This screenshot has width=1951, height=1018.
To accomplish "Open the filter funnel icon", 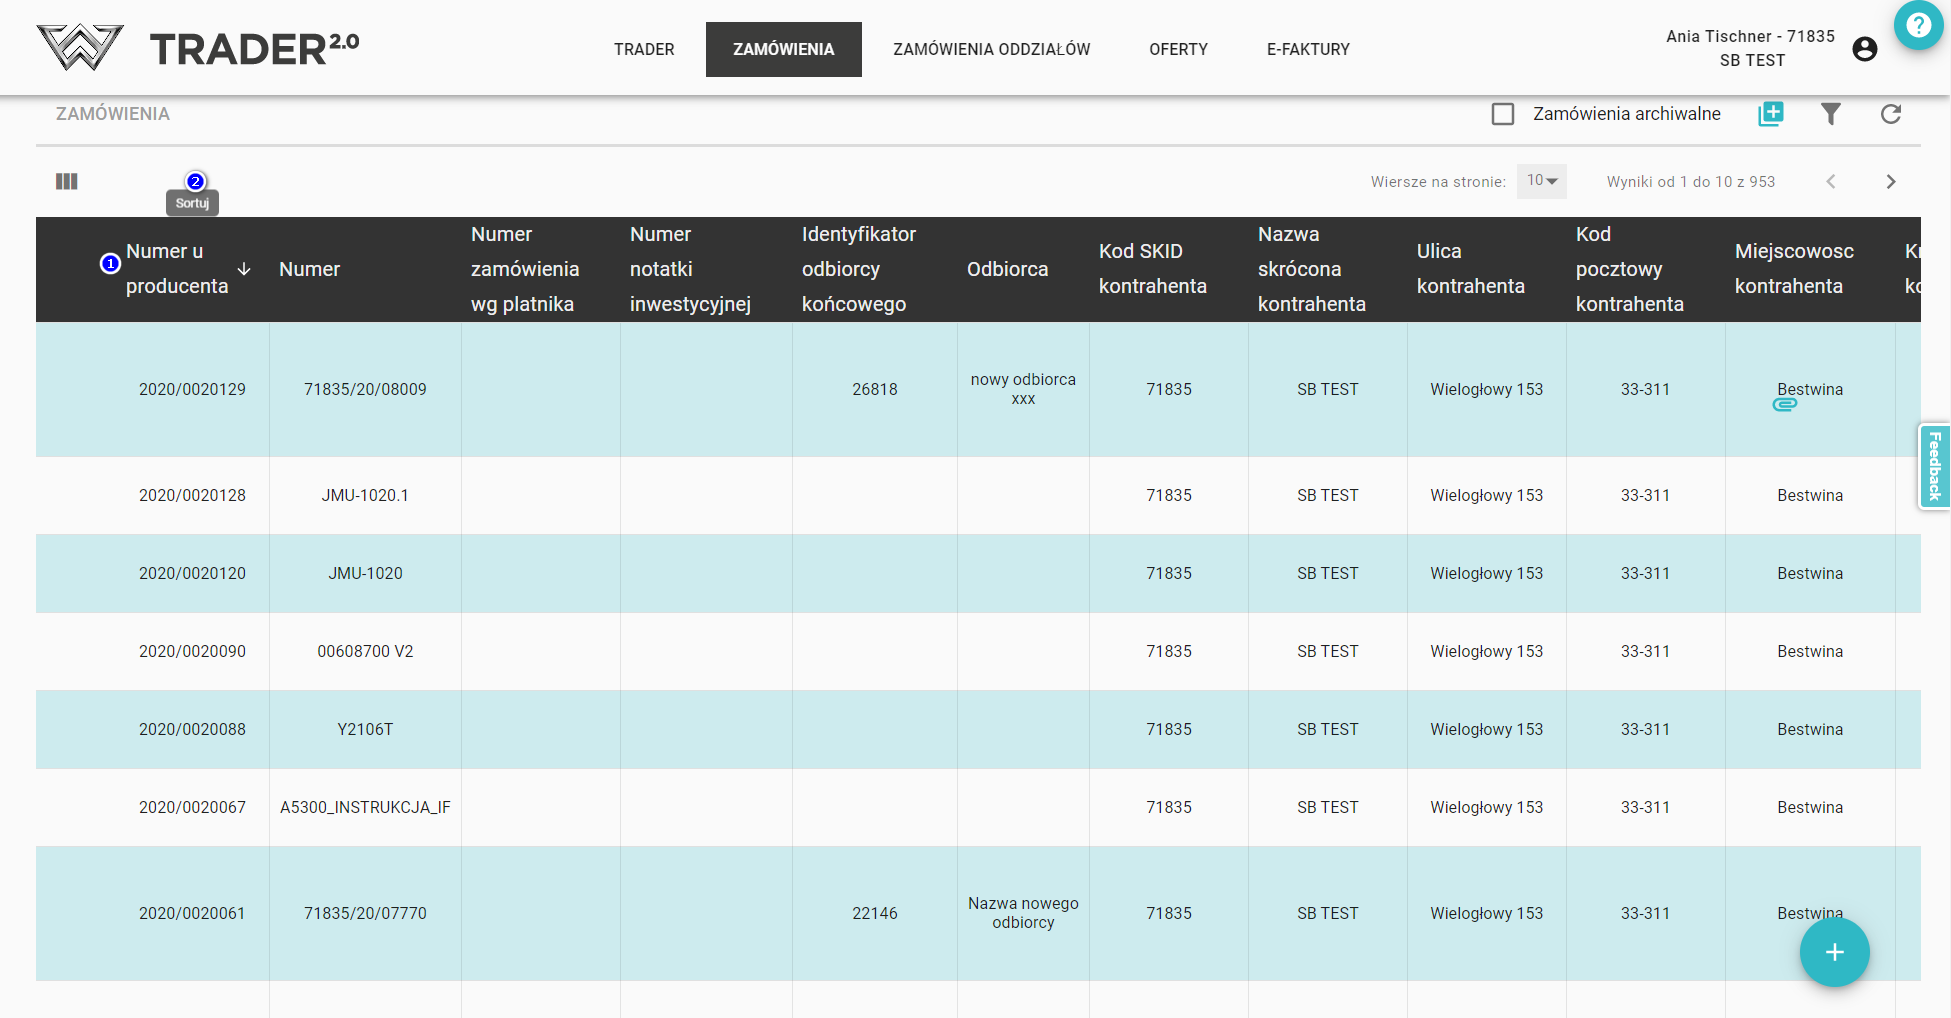I will coord(1830,114).
